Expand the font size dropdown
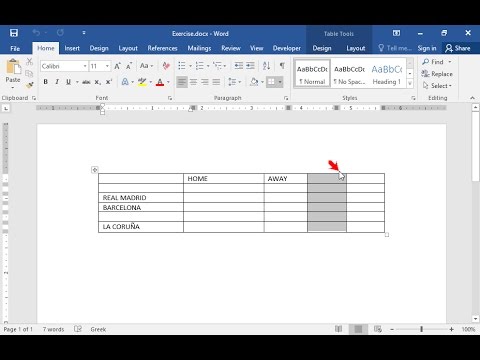This screenshot has width=480, height=360. tap(107, 66)
